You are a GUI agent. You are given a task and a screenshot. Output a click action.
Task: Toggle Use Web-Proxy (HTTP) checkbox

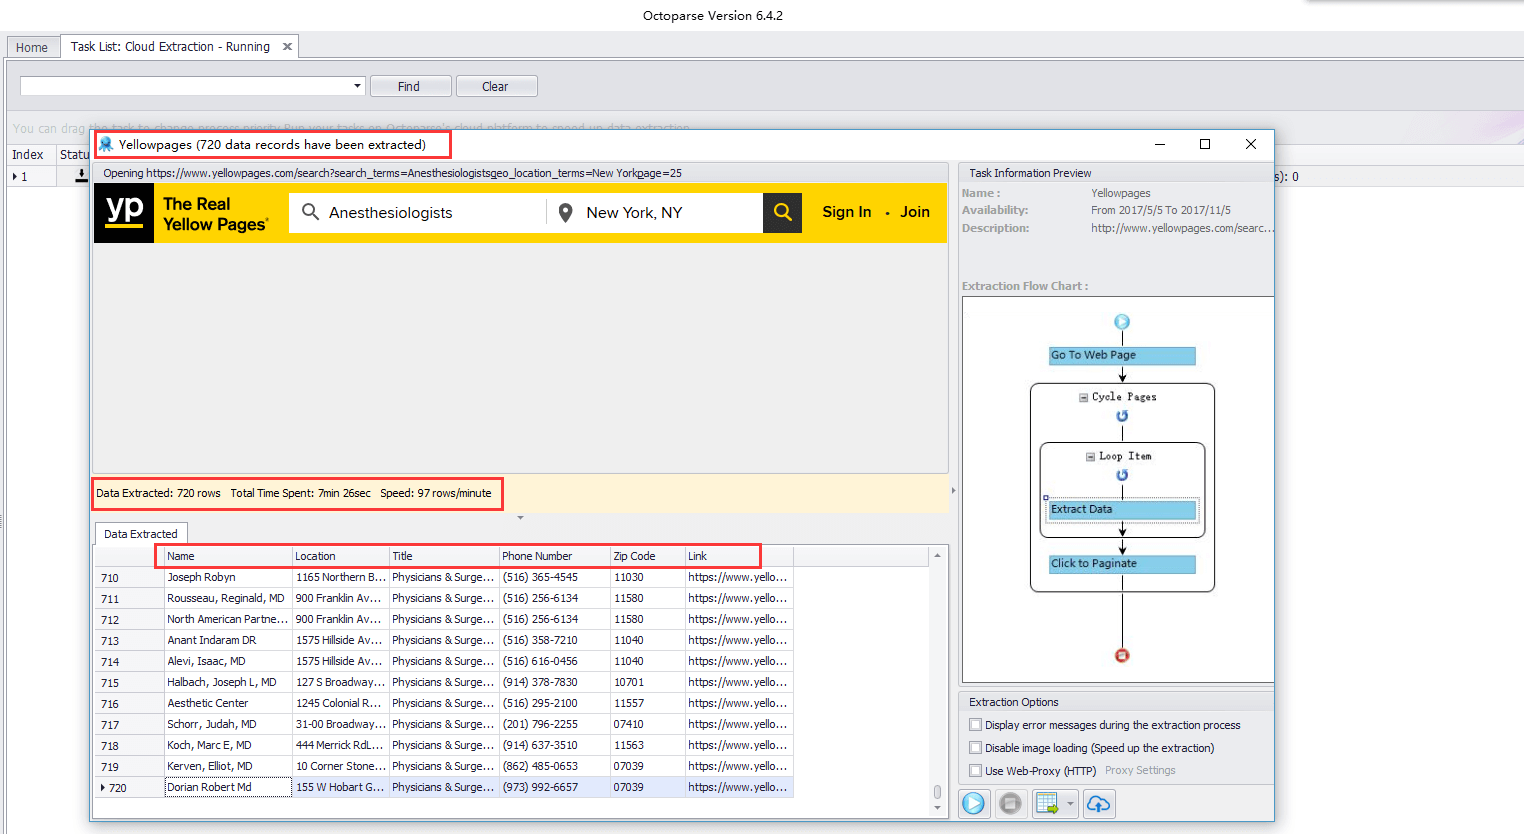tap(975, 771)
